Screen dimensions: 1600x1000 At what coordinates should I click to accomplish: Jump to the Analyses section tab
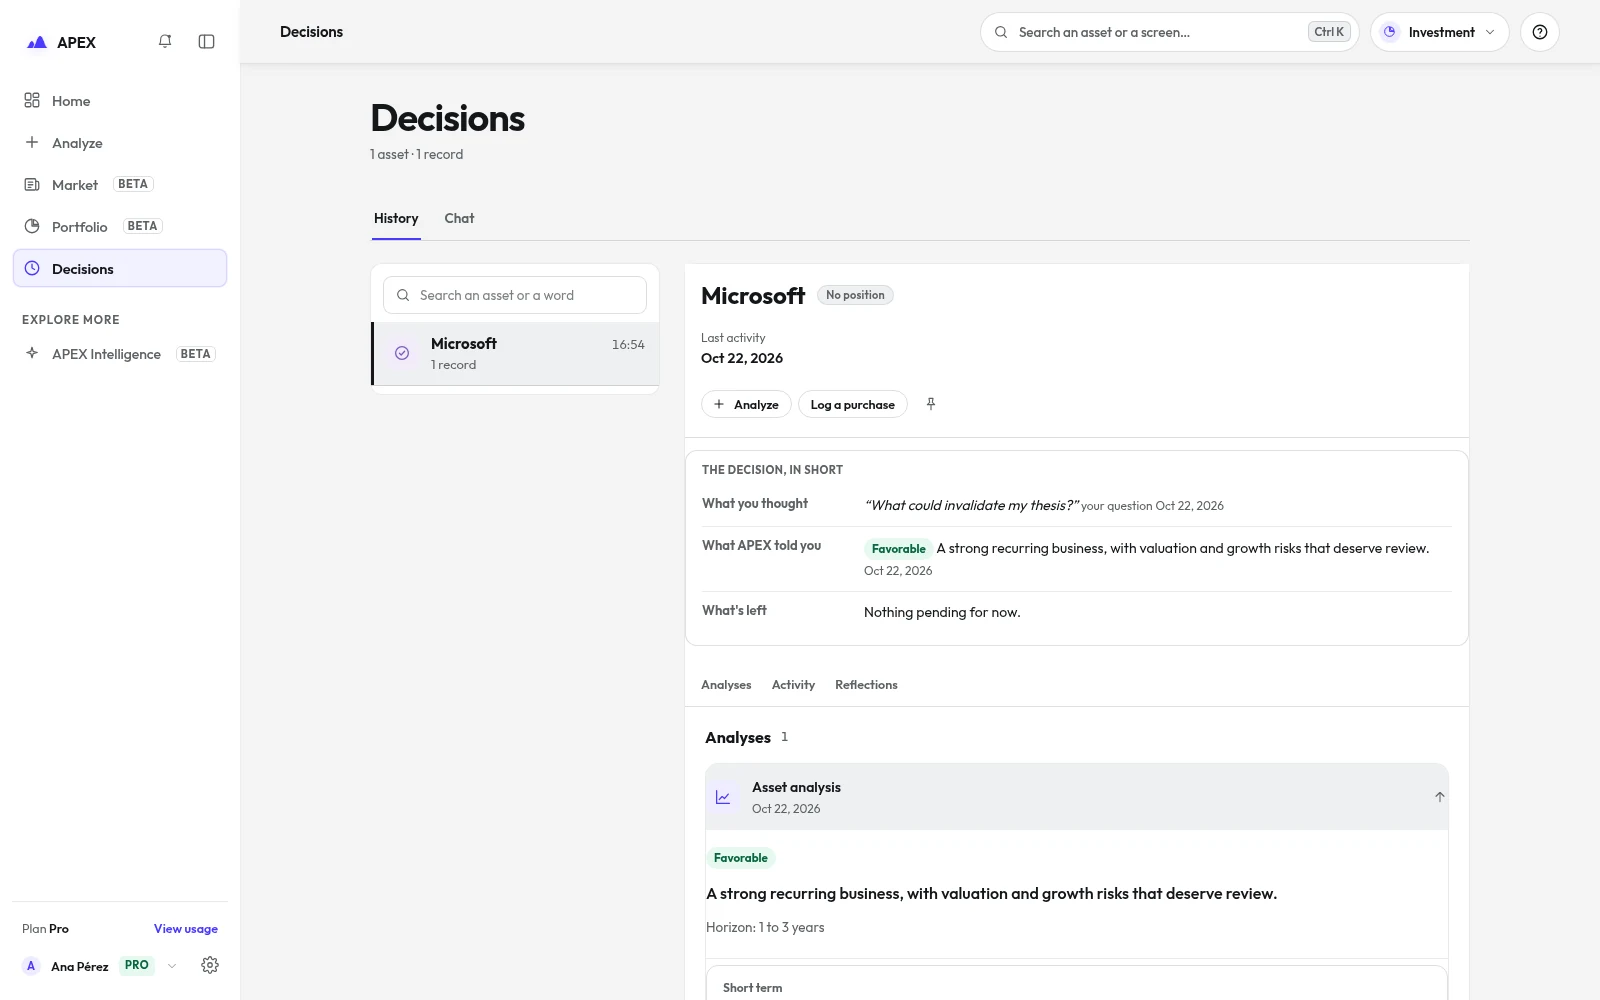tap(726, 685)
